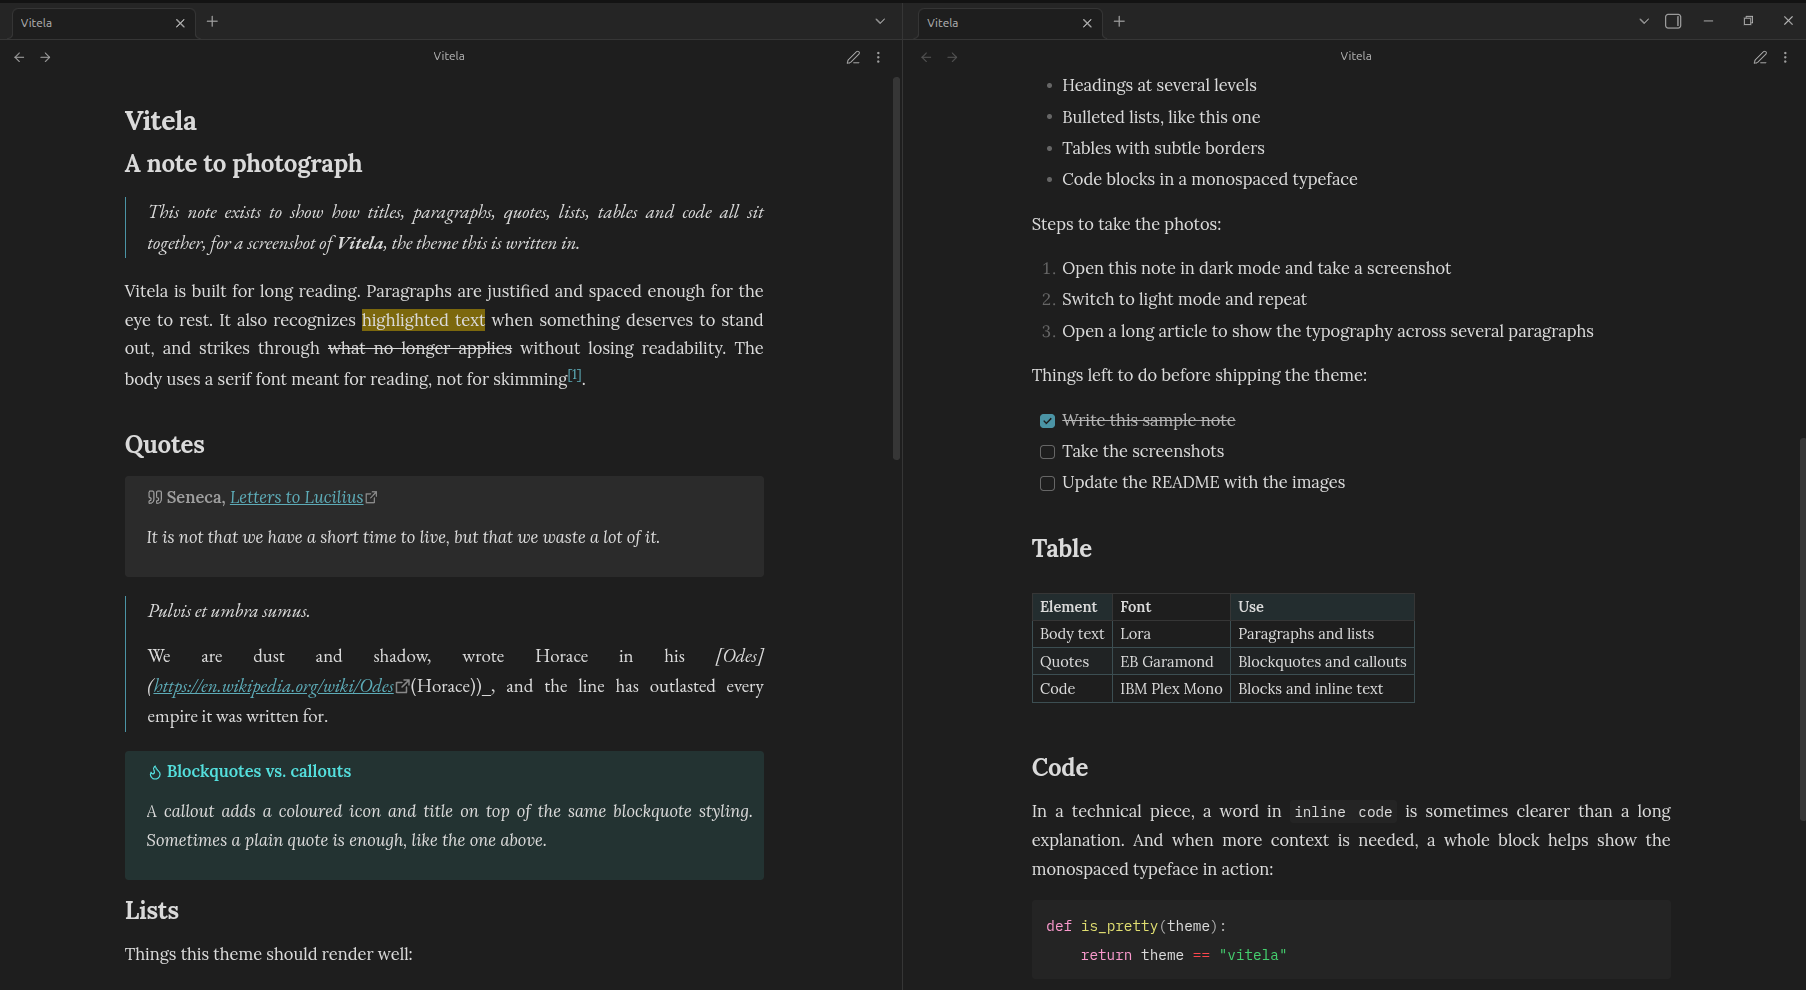Click the 'Lora' table cell
Screen dimensions: 1806x990
[x=1171, y=634]
